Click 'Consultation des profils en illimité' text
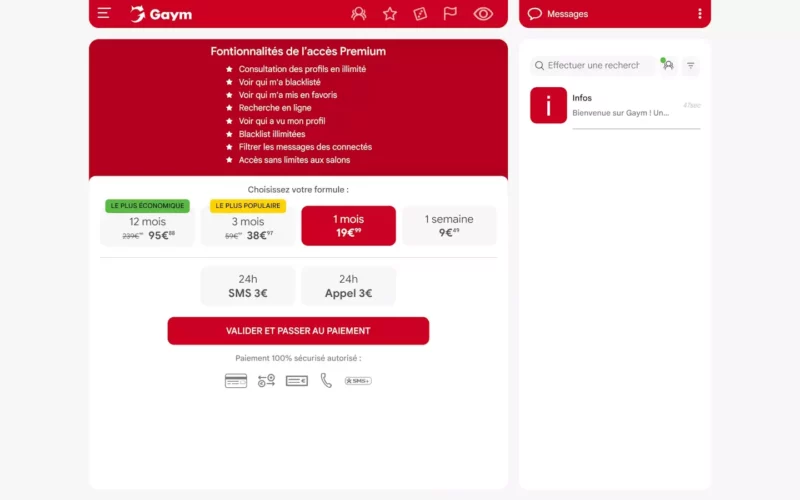 tap(302, 69)
